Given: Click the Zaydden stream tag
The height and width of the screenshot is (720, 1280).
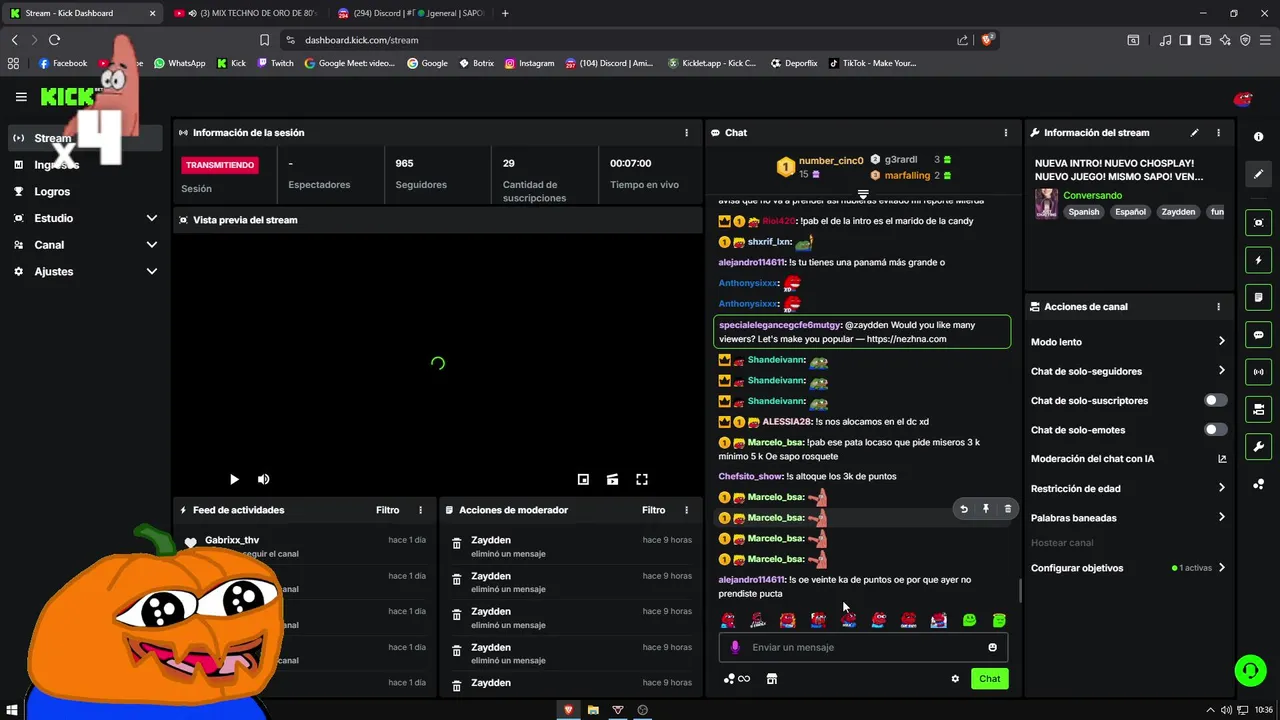Looking at the screenshot, I should coord(1178,212).
